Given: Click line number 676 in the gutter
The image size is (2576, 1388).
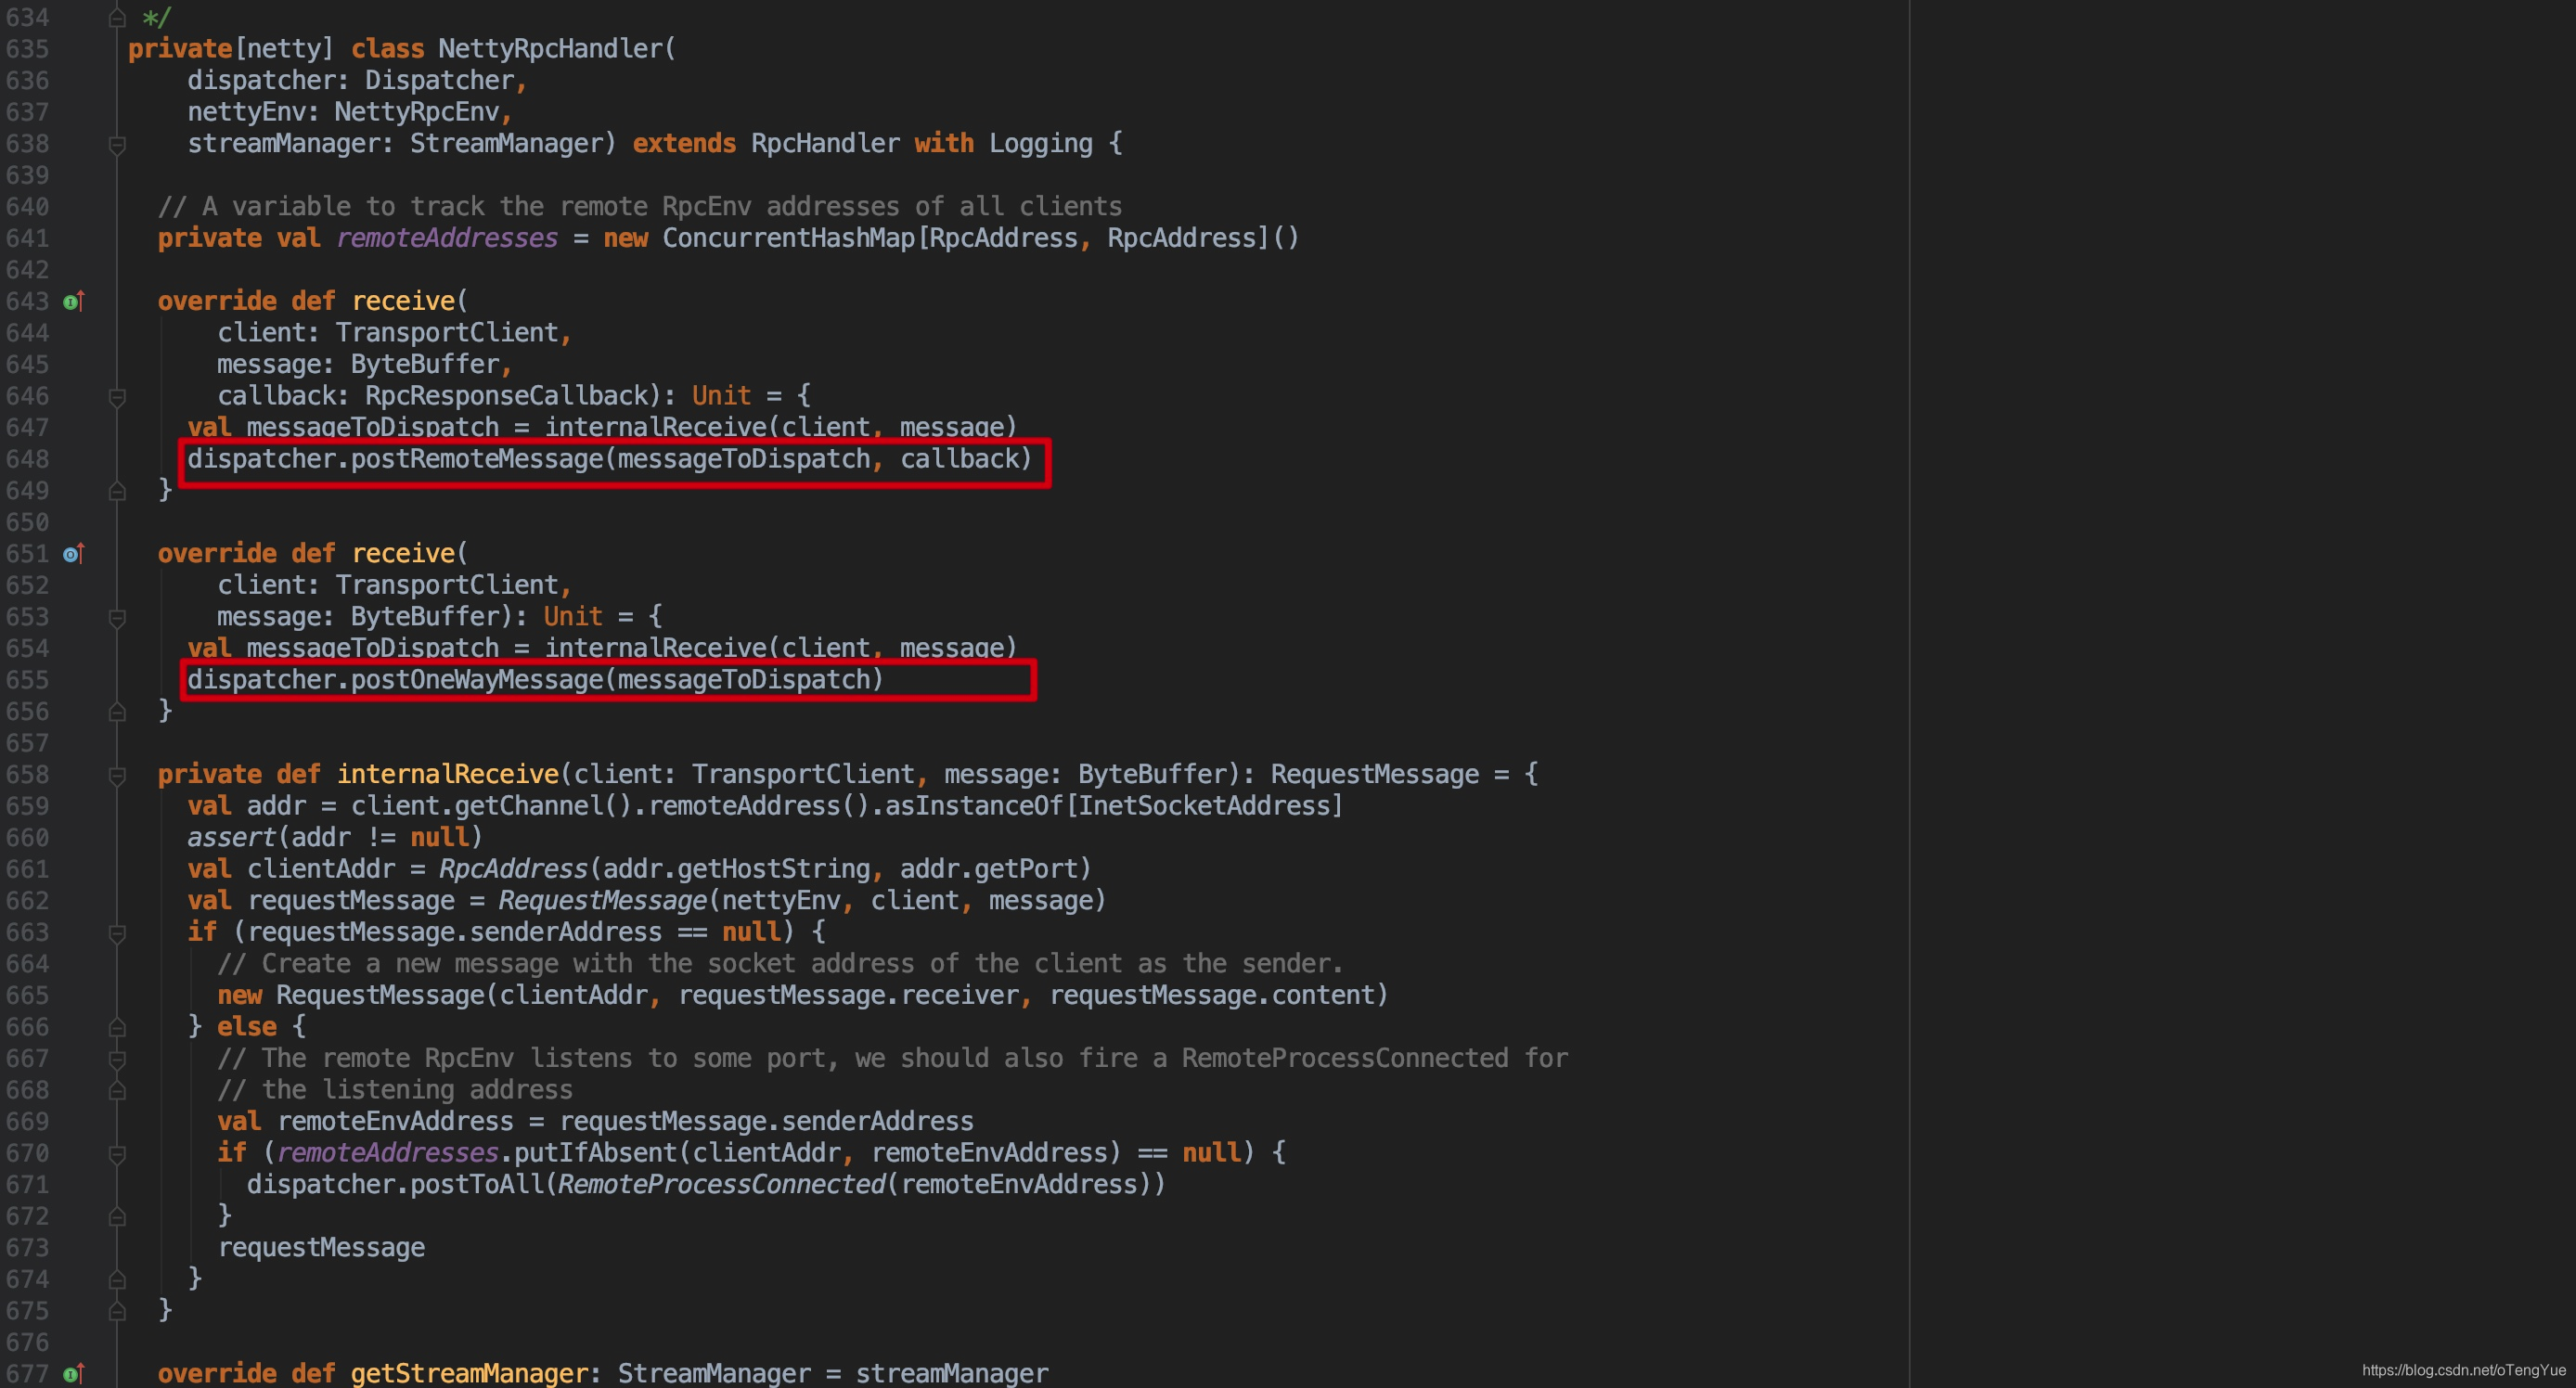Looking at the screenshot, I should [x=27, y=1342].
